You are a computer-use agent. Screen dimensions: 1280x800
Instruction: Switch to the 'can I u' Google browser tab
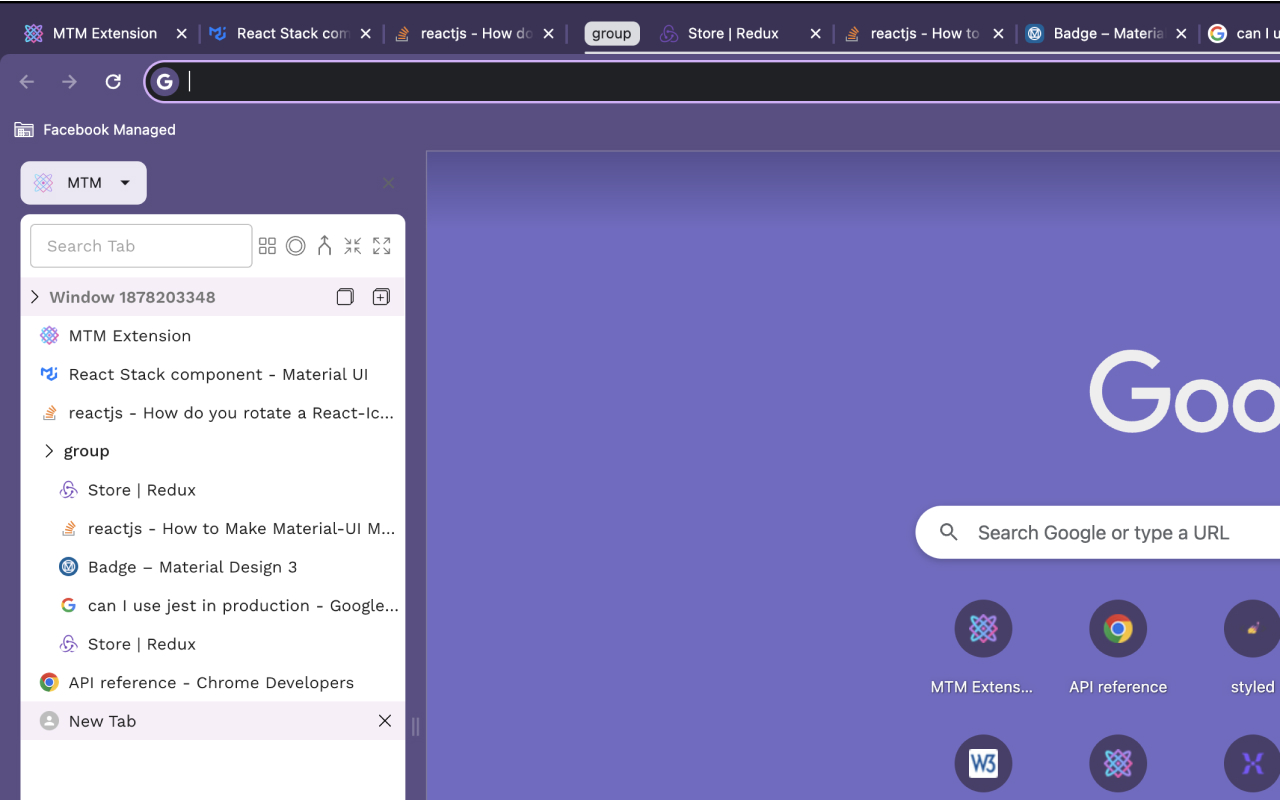[x=1241, y=34]
